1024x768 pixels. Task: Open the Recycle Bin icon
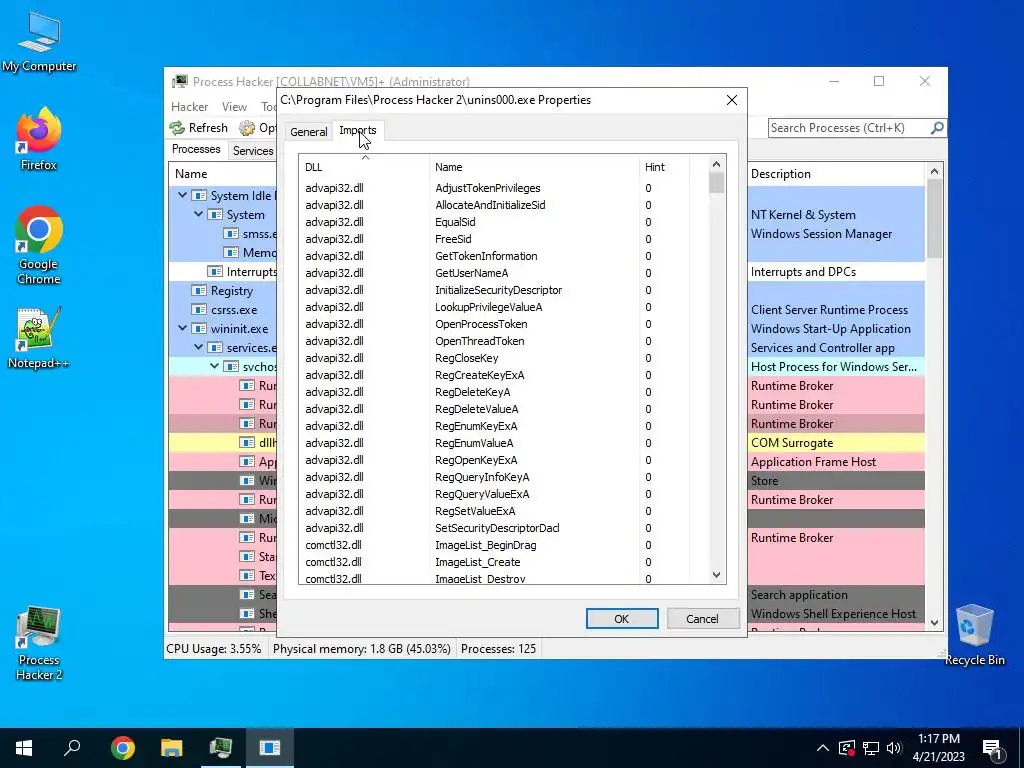point(974,634)
